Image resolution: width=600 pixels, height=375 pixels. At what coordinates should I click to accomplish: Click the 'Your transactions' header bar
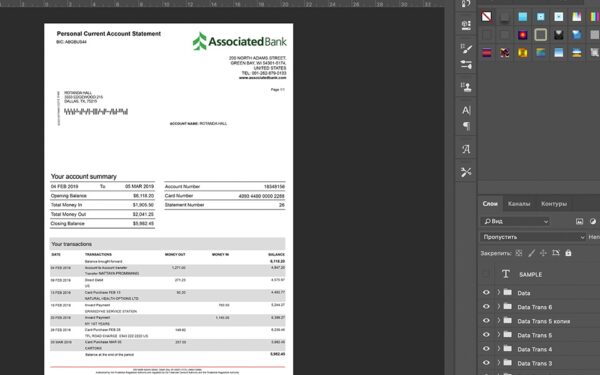coord(167,244)
